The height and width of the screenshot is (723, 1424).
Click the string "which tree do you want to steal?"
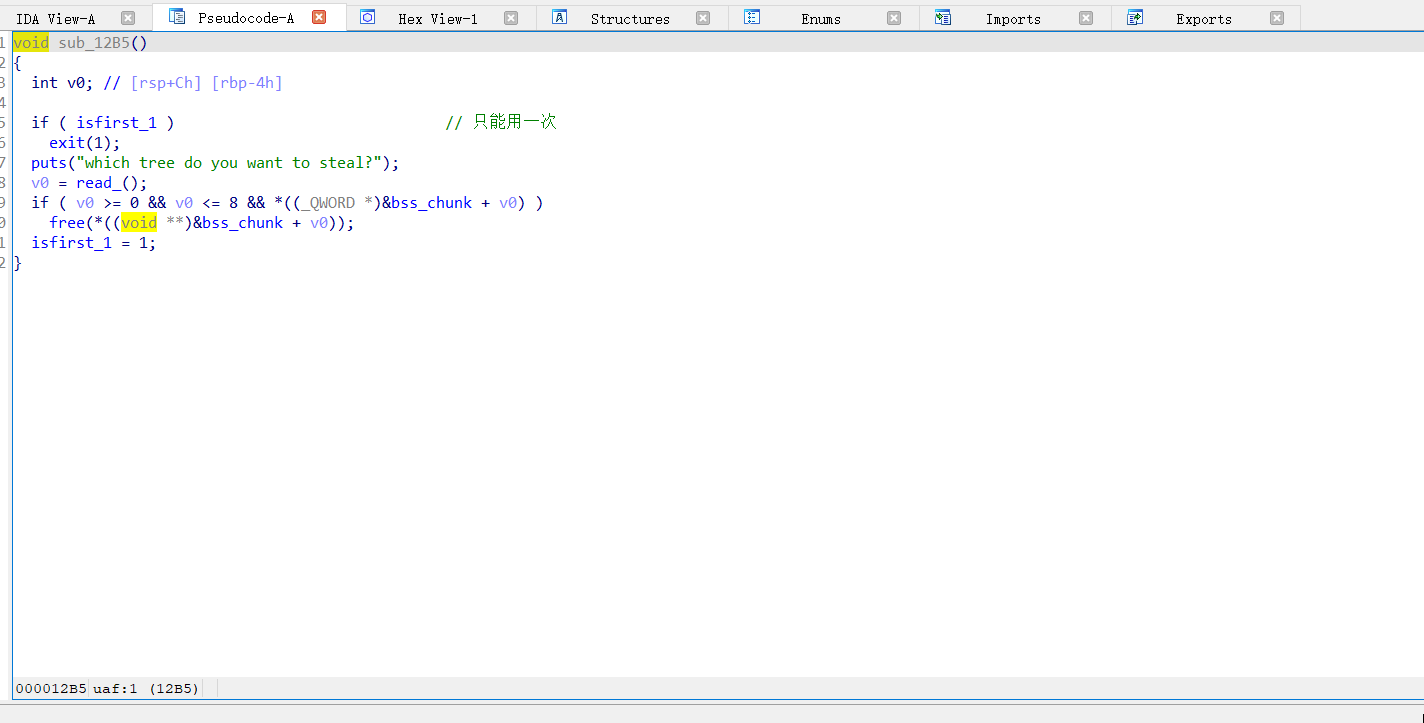[x=230, y=163]
